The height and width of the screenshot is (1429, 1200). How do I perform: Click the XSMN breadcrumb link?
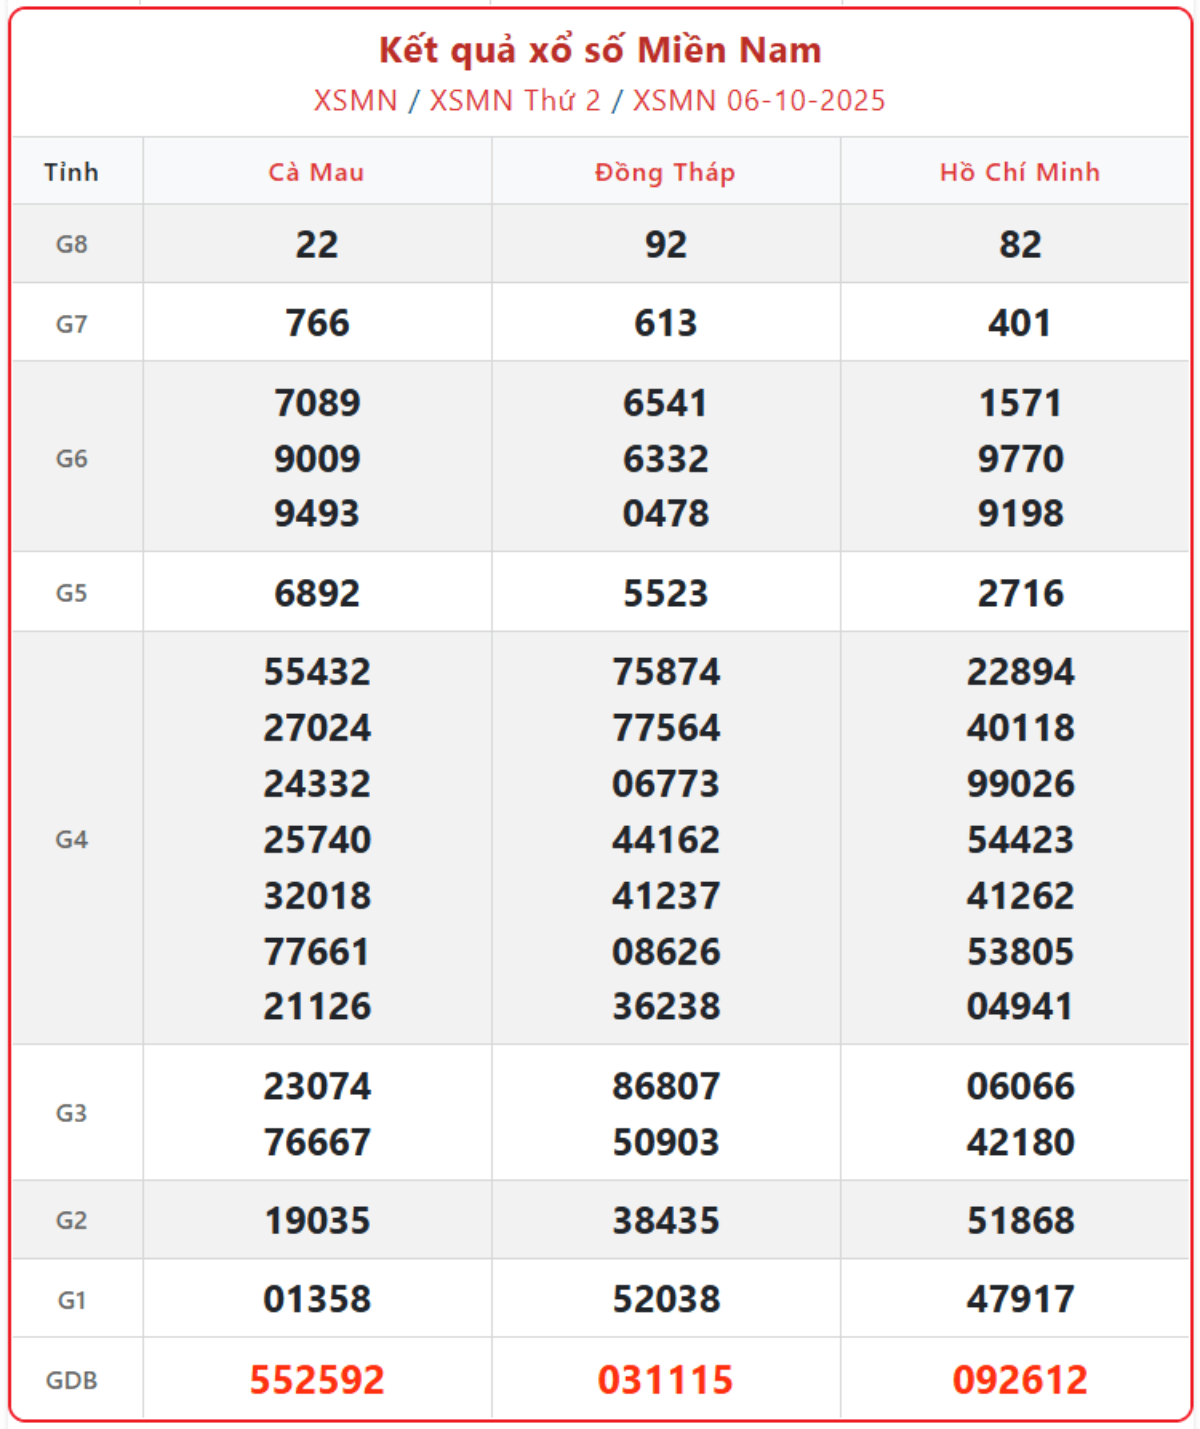click(x=355, y=101)
